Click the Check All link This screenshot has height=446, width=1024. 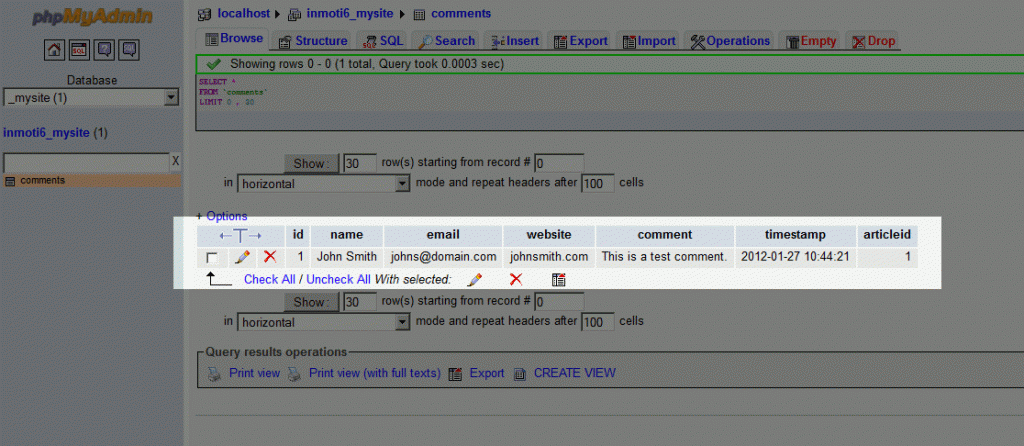(x=269, y=280)
